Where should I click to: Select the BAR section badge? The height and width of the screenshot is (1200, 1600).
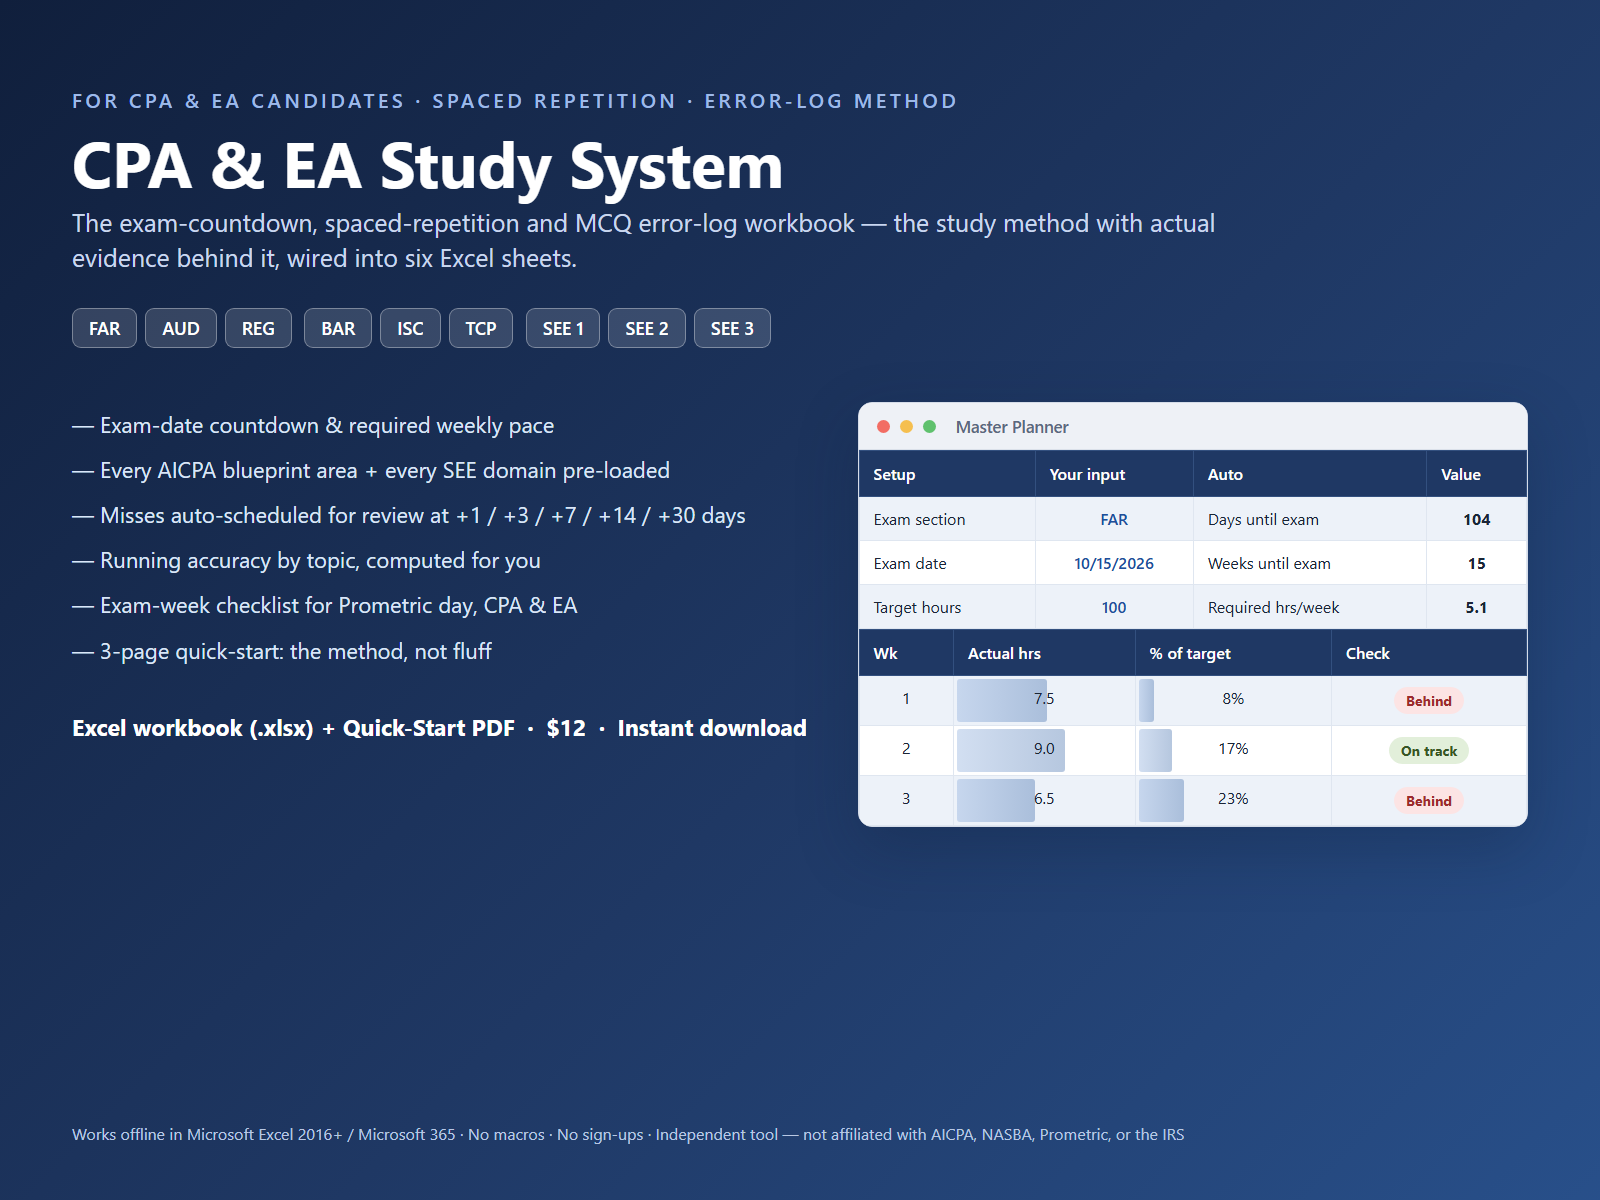338,328
